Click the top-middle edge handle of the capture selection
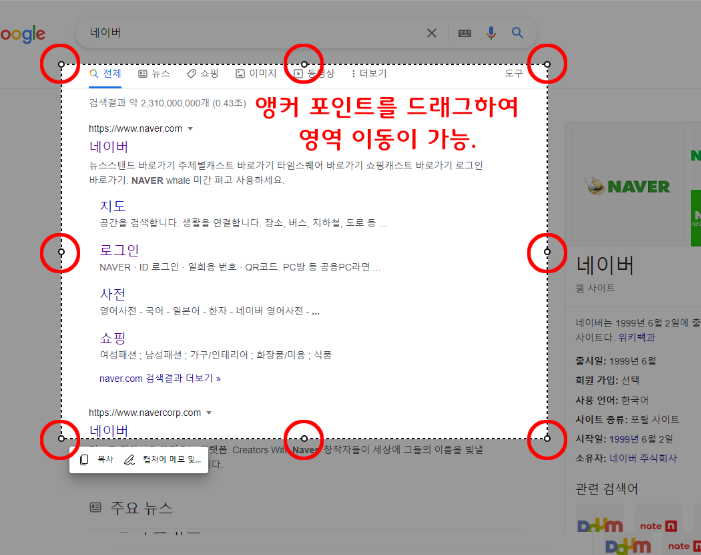The image size is (701, 555). click(304, 64)
